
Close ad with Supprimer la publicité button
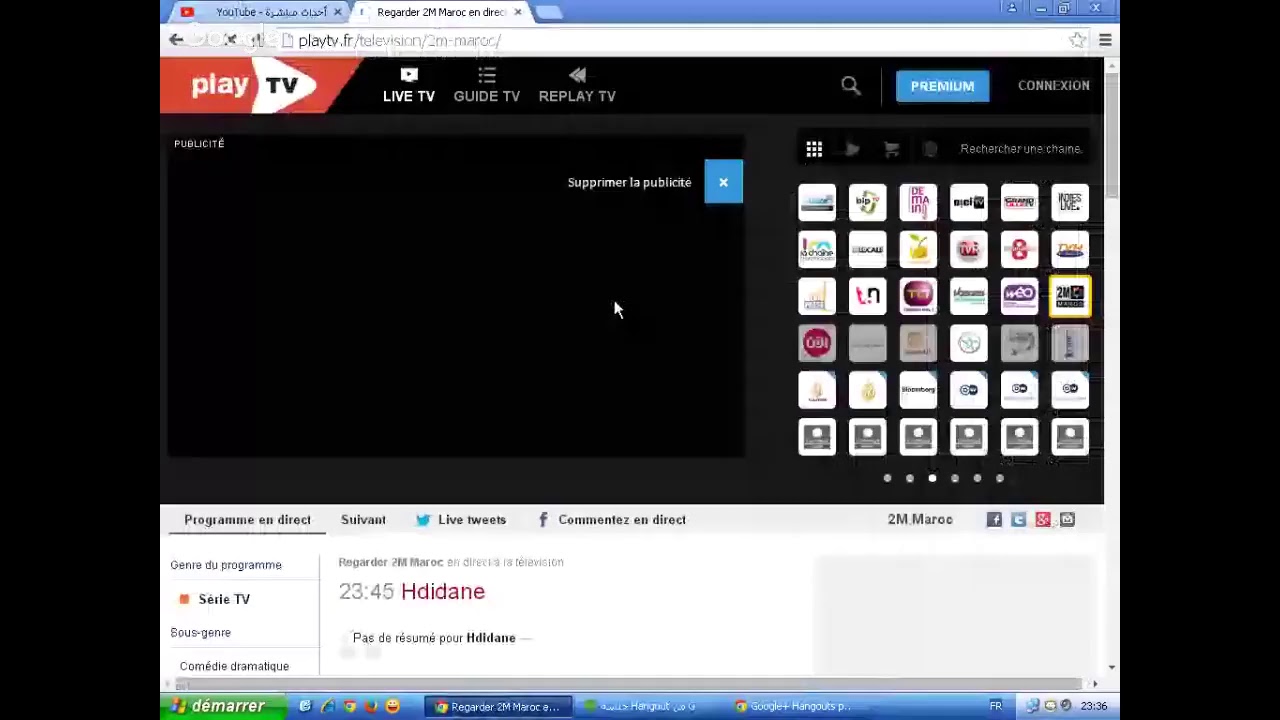pyautogui.click(x=723, y=182)
